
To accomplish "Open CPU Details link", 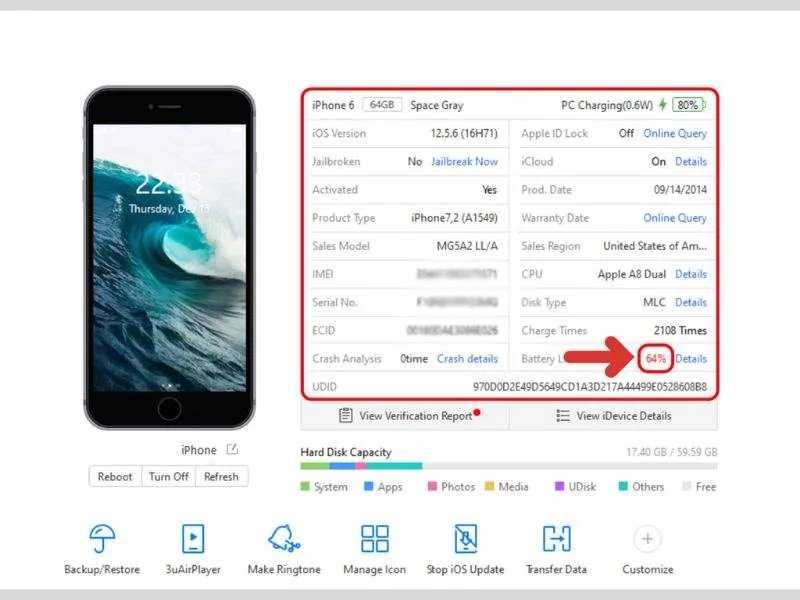I will pos(691,274).
